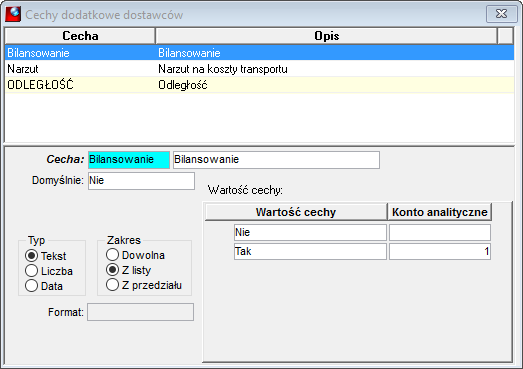This screenshot has height=369, width=523.
Task: Click the Konto analityczne column header
Action: pos(440,212)
